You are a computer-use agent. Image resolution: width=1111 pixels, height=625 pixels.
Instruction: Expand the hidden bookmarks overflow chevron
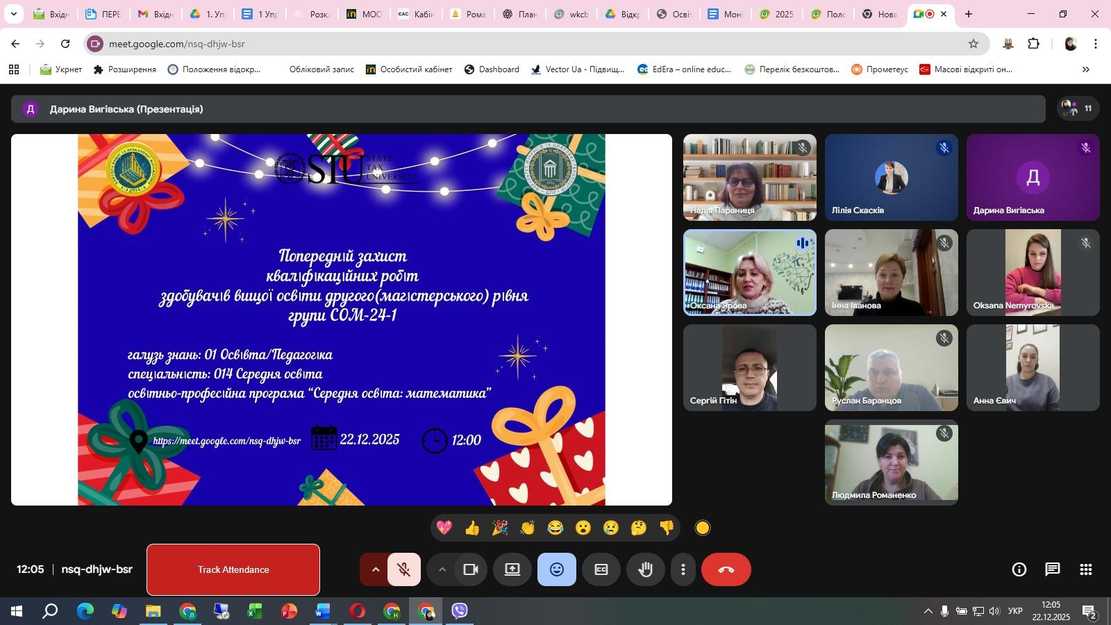coord(1085,70)
